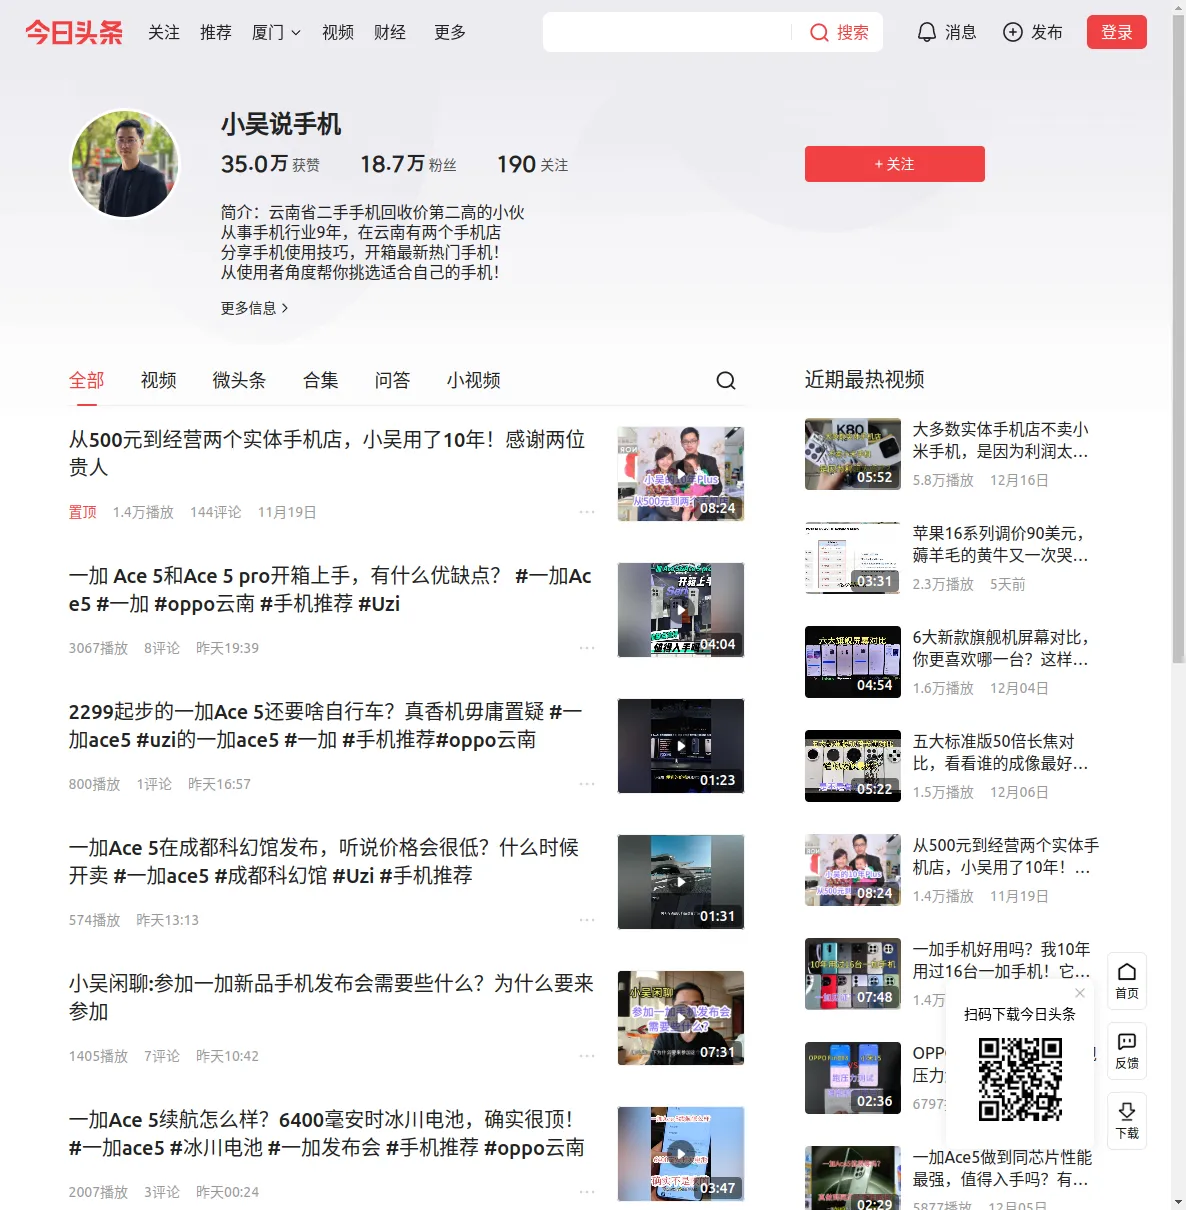1186x1210 pixels.
Task: Go to 推荐 in top navigation
Action: (x=216, y=32)
